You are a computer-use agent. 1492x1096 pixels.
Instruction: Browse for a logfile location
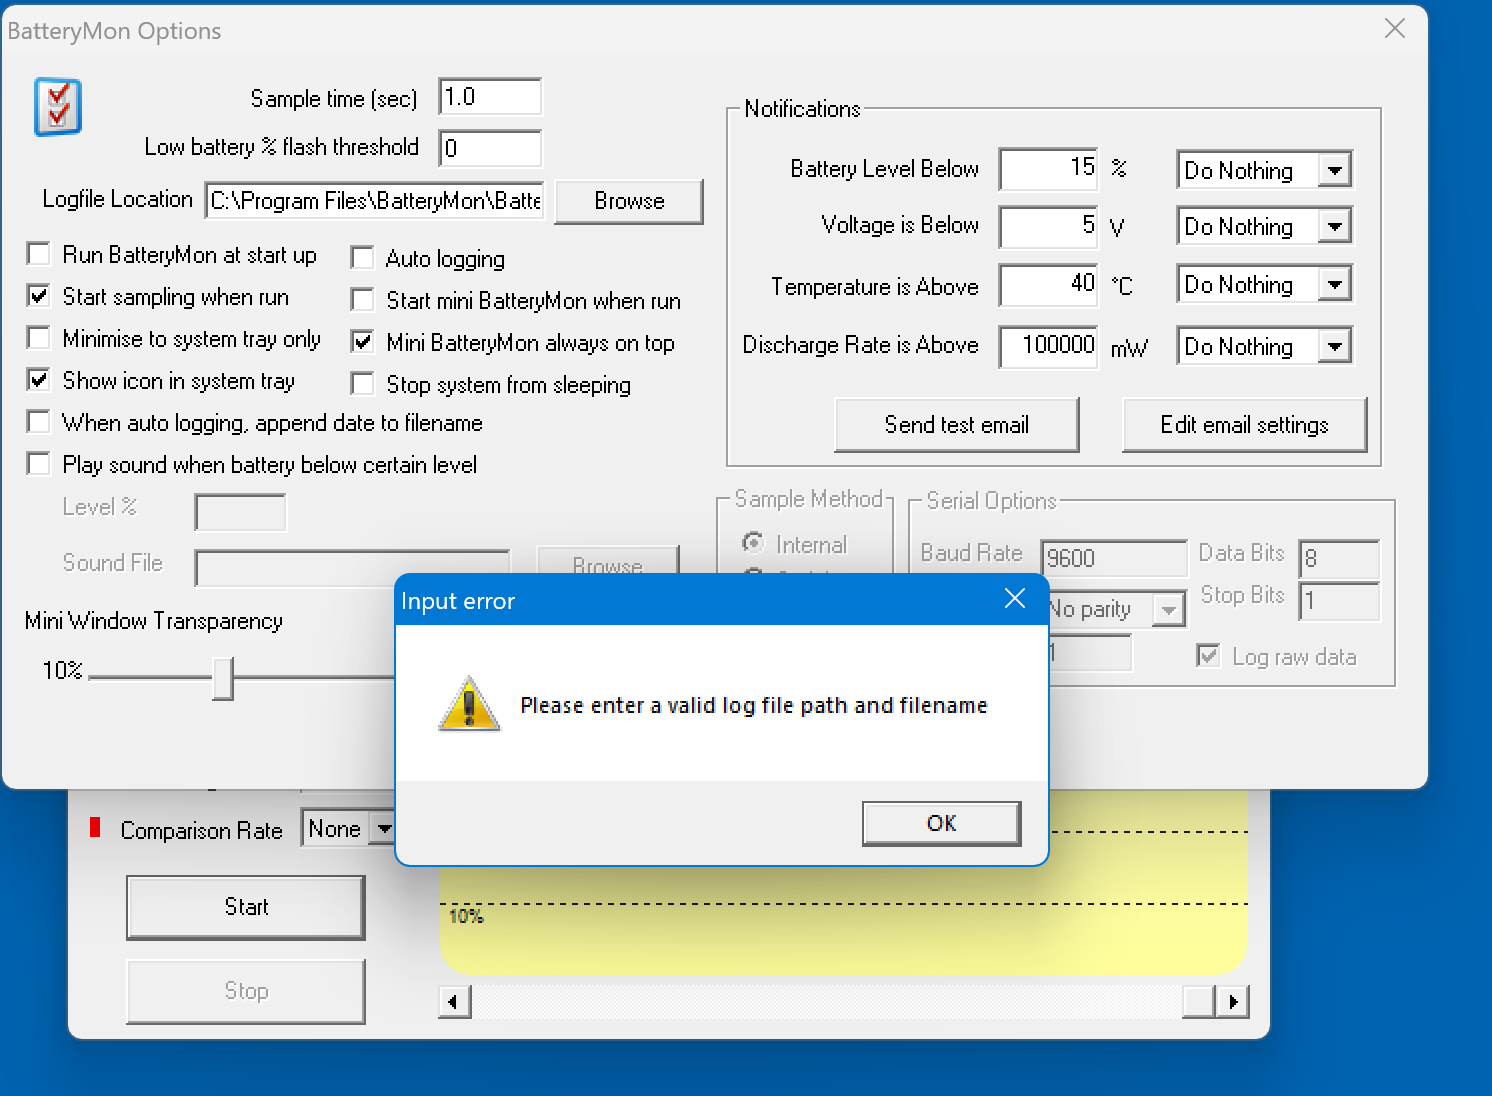(629, 201)
